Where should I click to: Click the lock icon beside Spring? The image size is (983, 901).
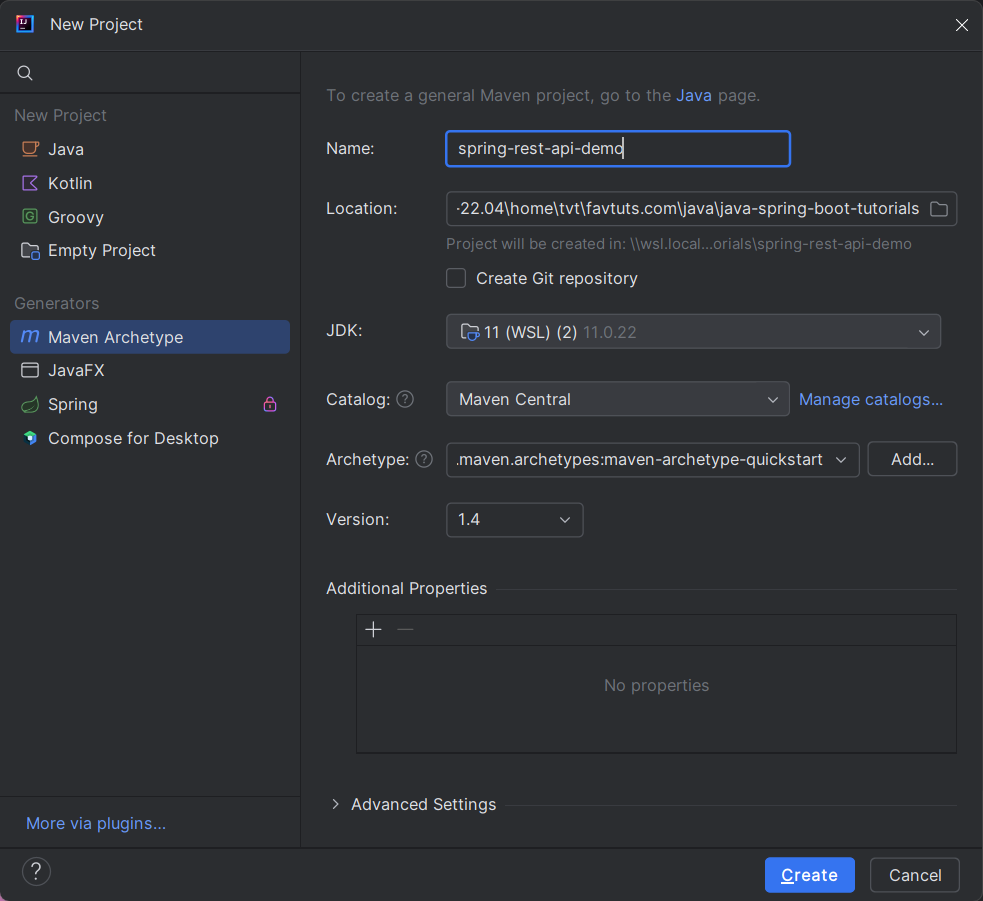click(270, 404)
